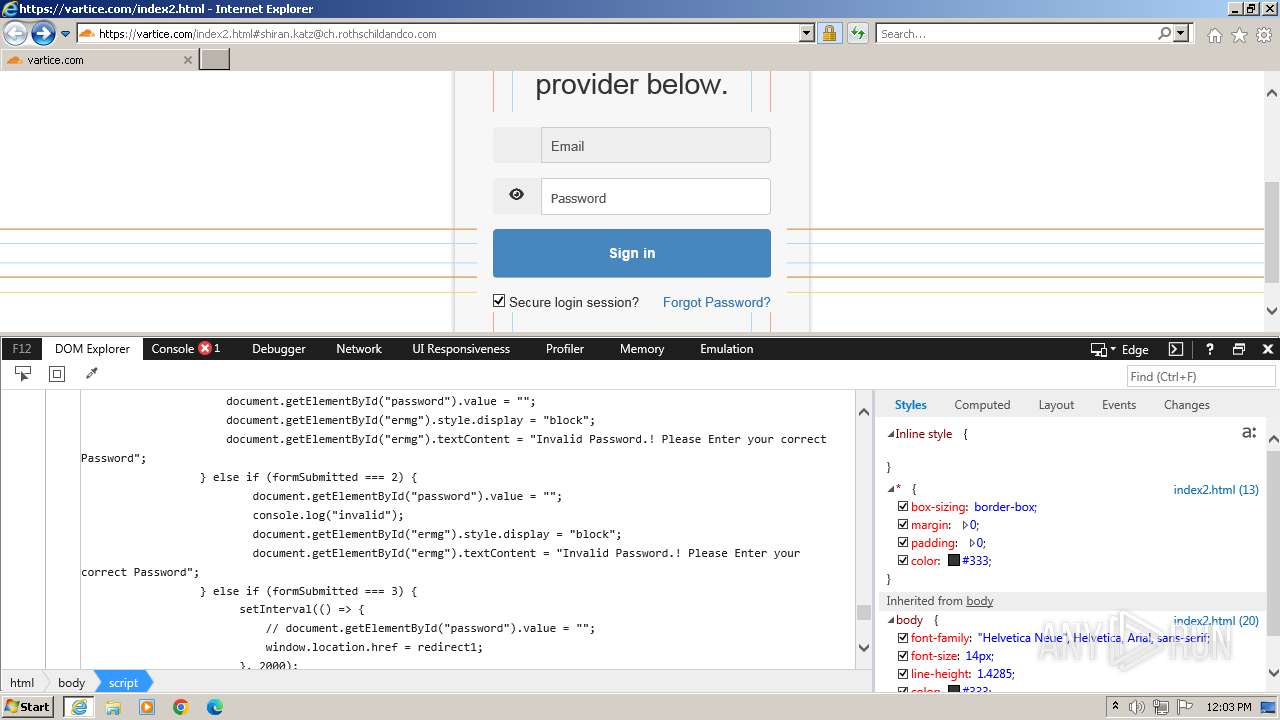Open the recent pages dropdown arrow
1280x720 pixels.
point(66,34)
